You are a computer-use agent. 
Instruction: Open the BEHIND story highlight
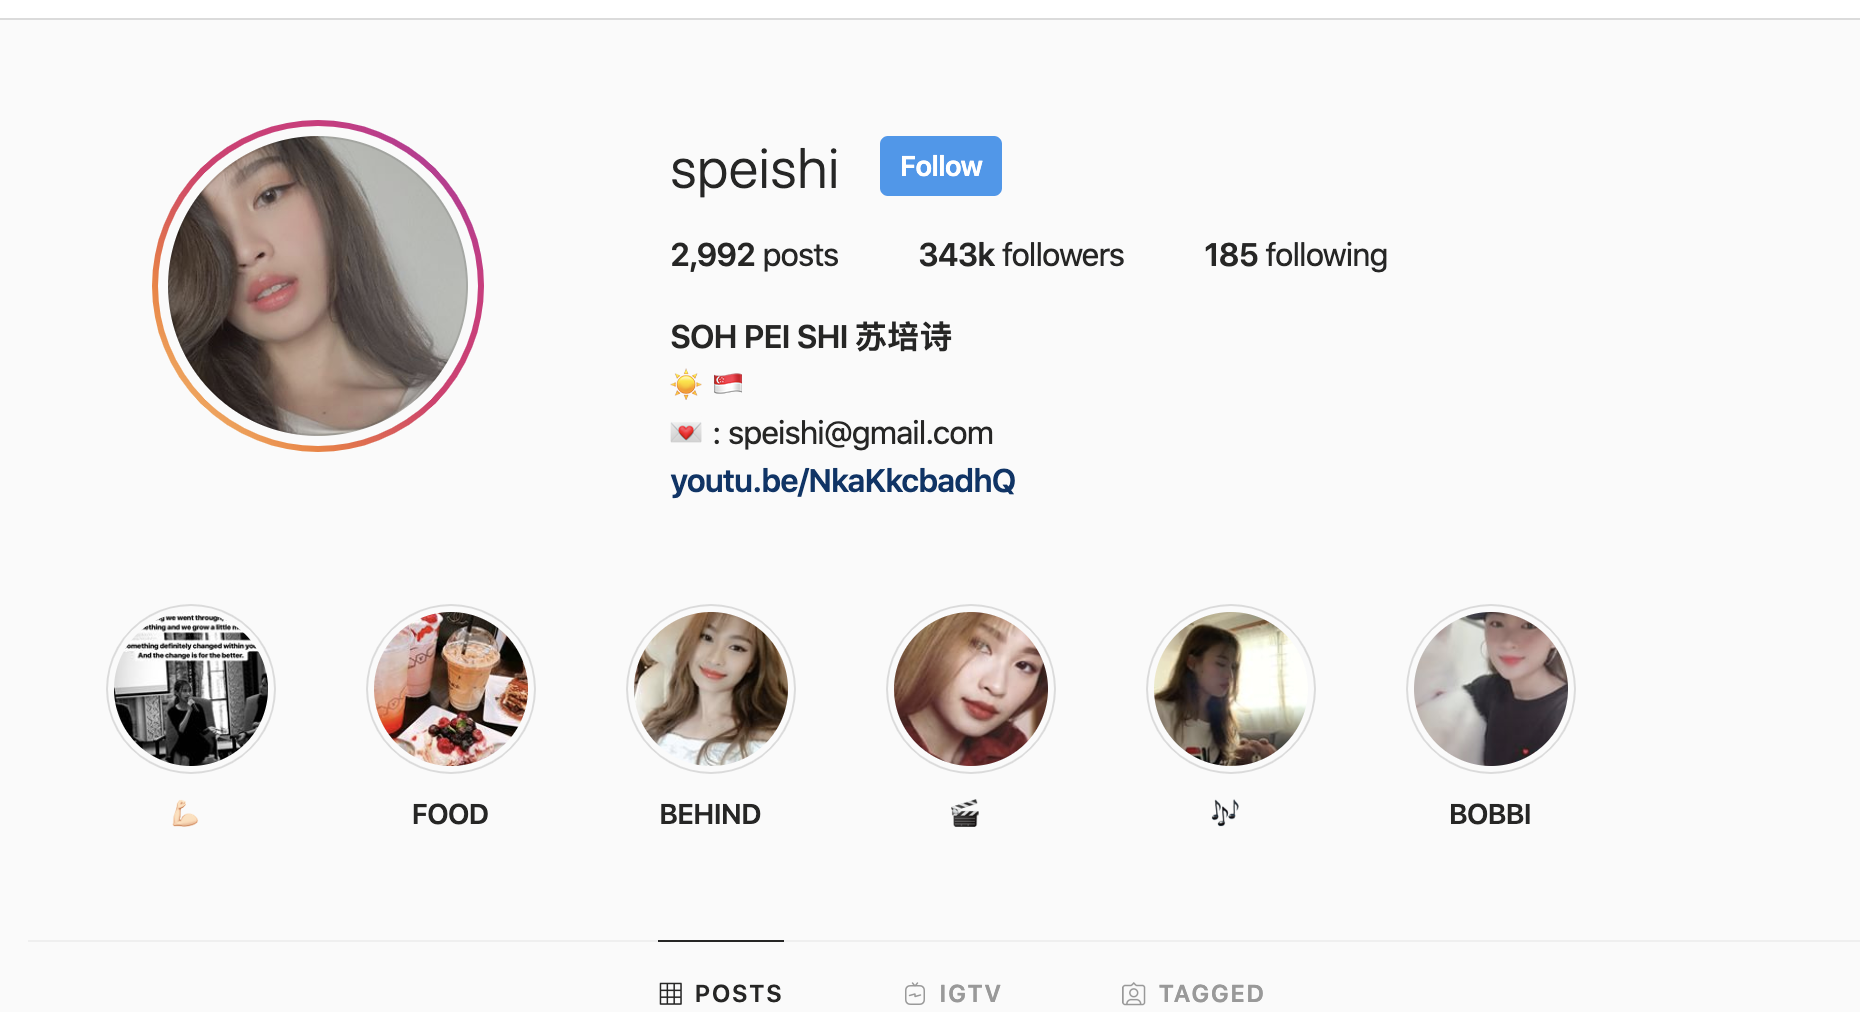[710, 689]
